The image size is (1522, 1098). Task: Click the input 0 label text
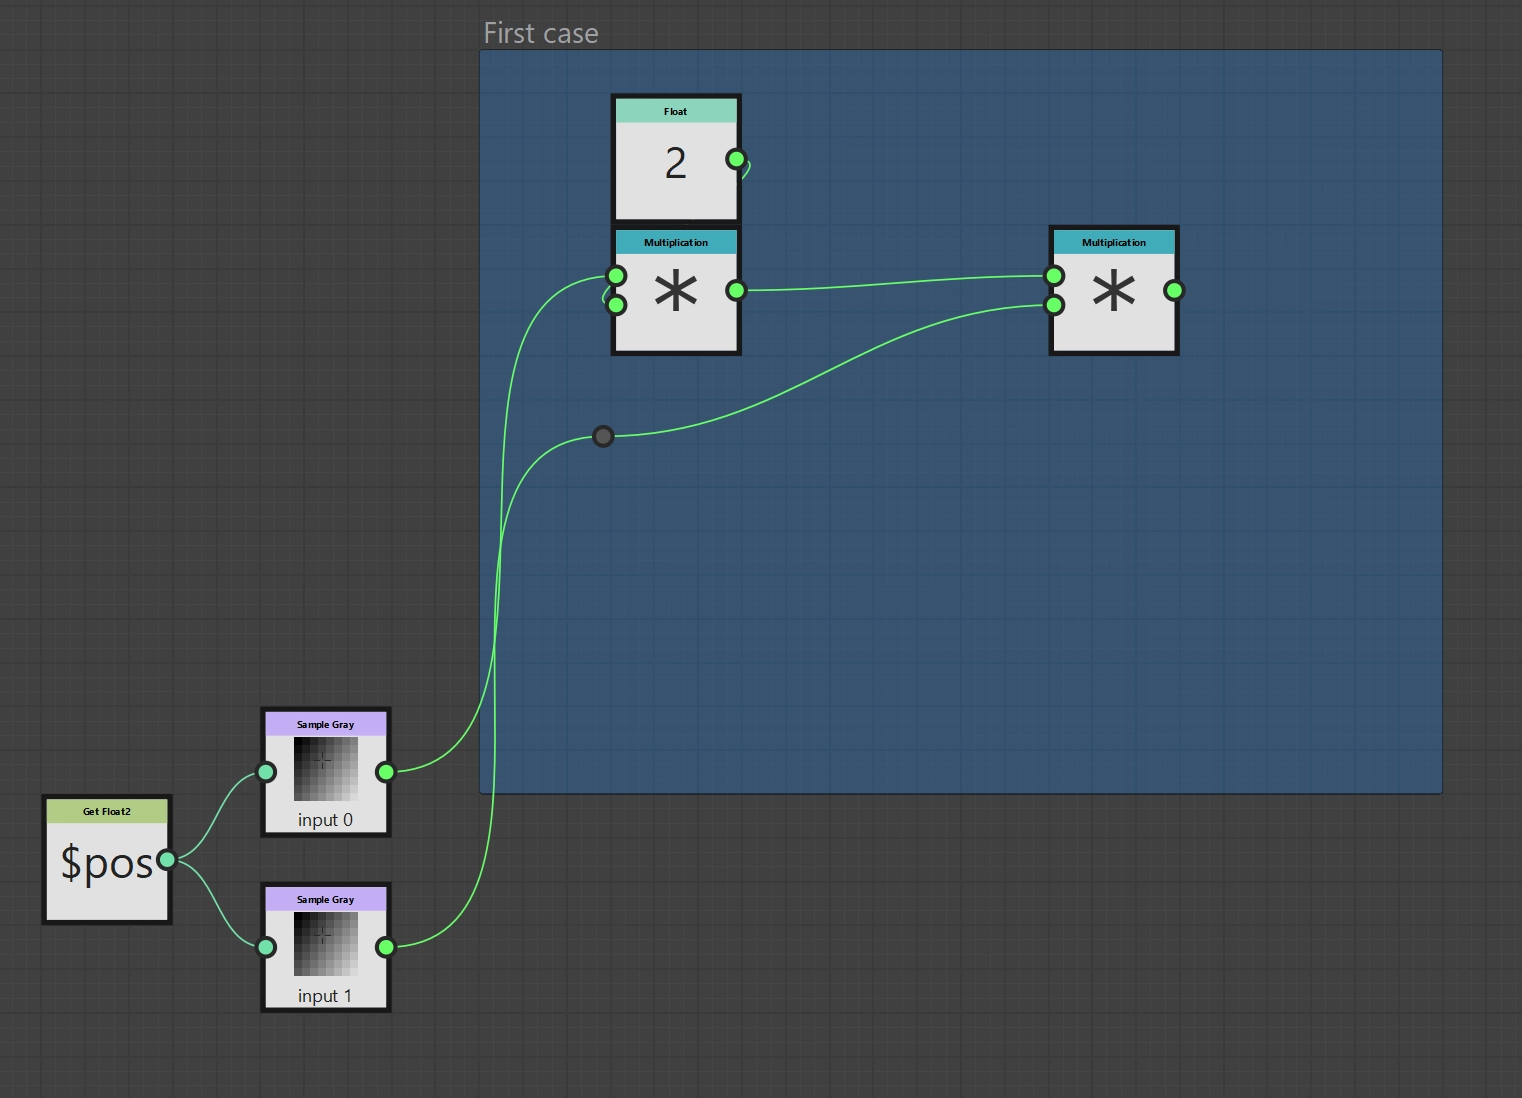click(x=325, y=820)
